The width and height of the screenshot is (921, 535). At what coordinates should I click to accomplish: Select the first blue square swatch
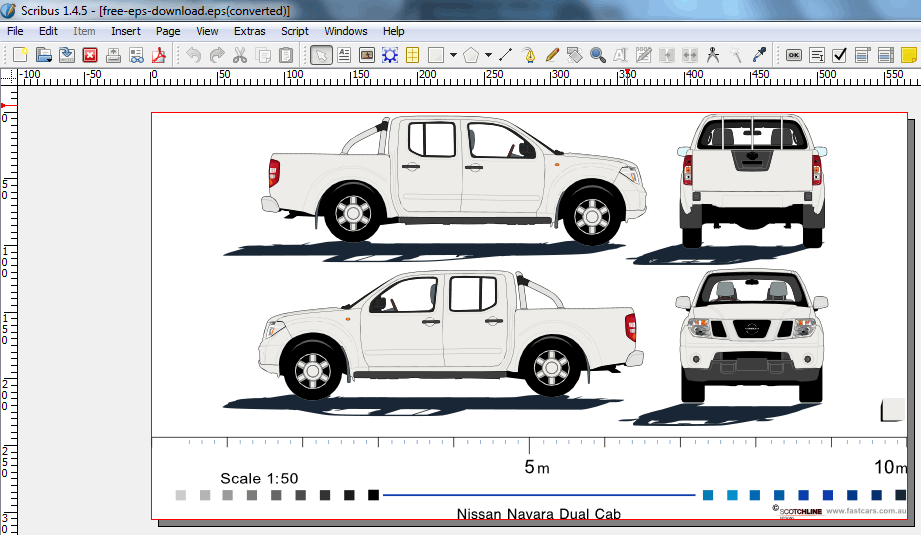click(x=708, y=495)
